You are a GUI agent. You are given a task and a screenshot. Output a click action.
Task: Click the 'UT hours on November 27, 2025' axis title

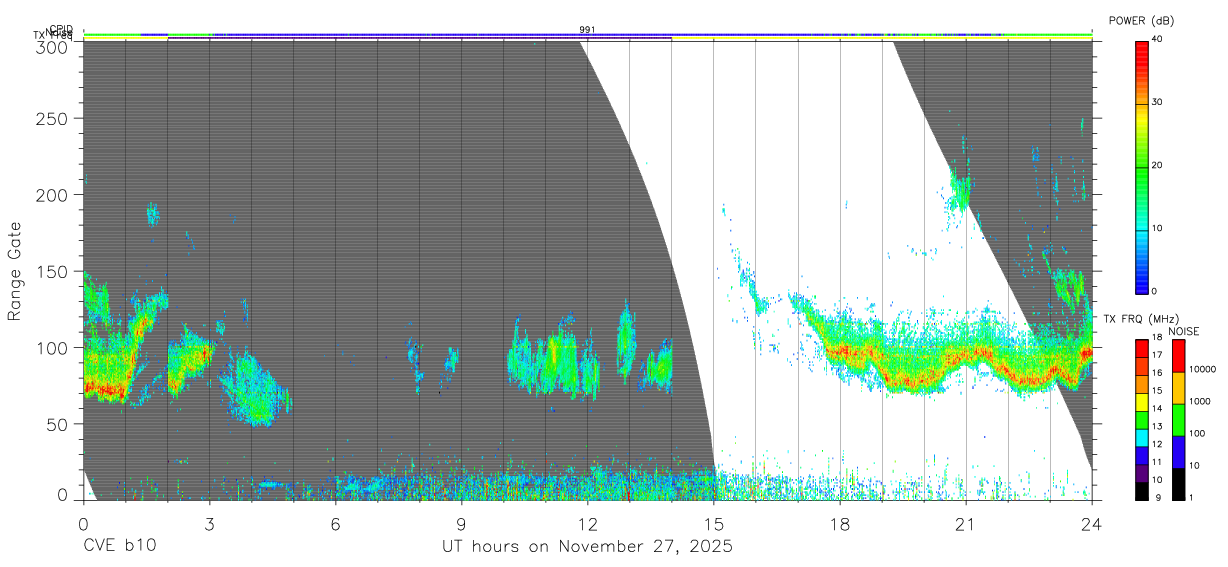(588, 546)
